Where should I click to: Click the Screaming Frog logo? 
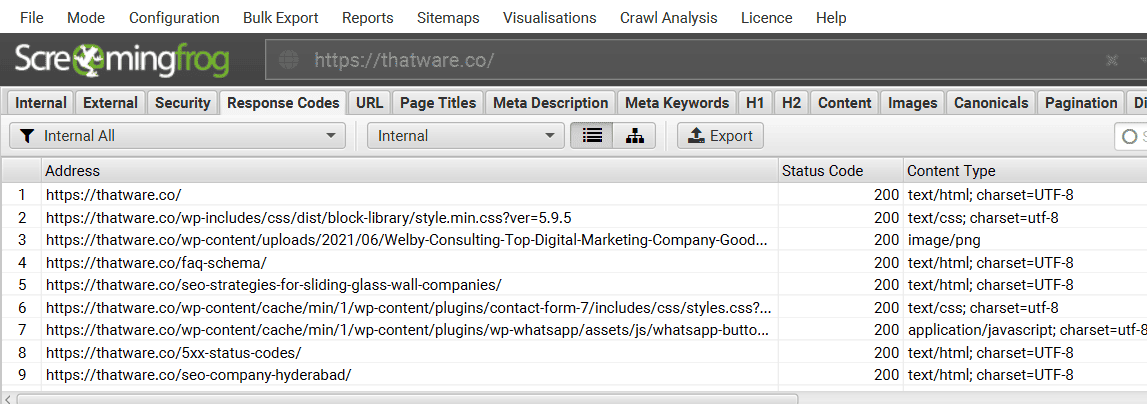[x=122, y=61]
